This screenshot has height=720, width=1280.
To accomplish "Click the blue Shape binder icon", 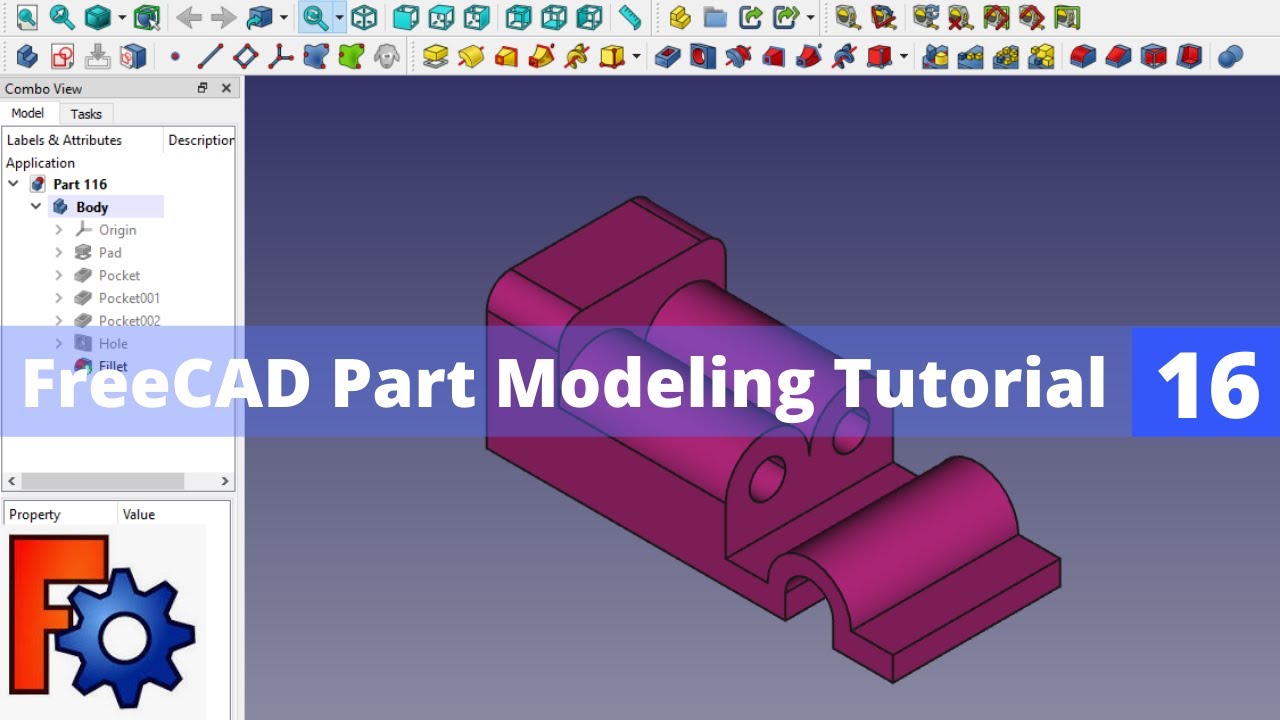I will (316, 56).
